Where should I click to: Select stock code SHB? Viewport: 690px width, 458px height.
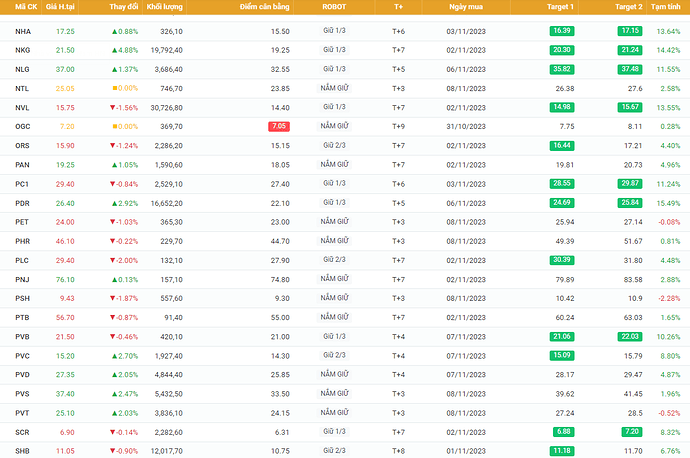tap(22, 451)
